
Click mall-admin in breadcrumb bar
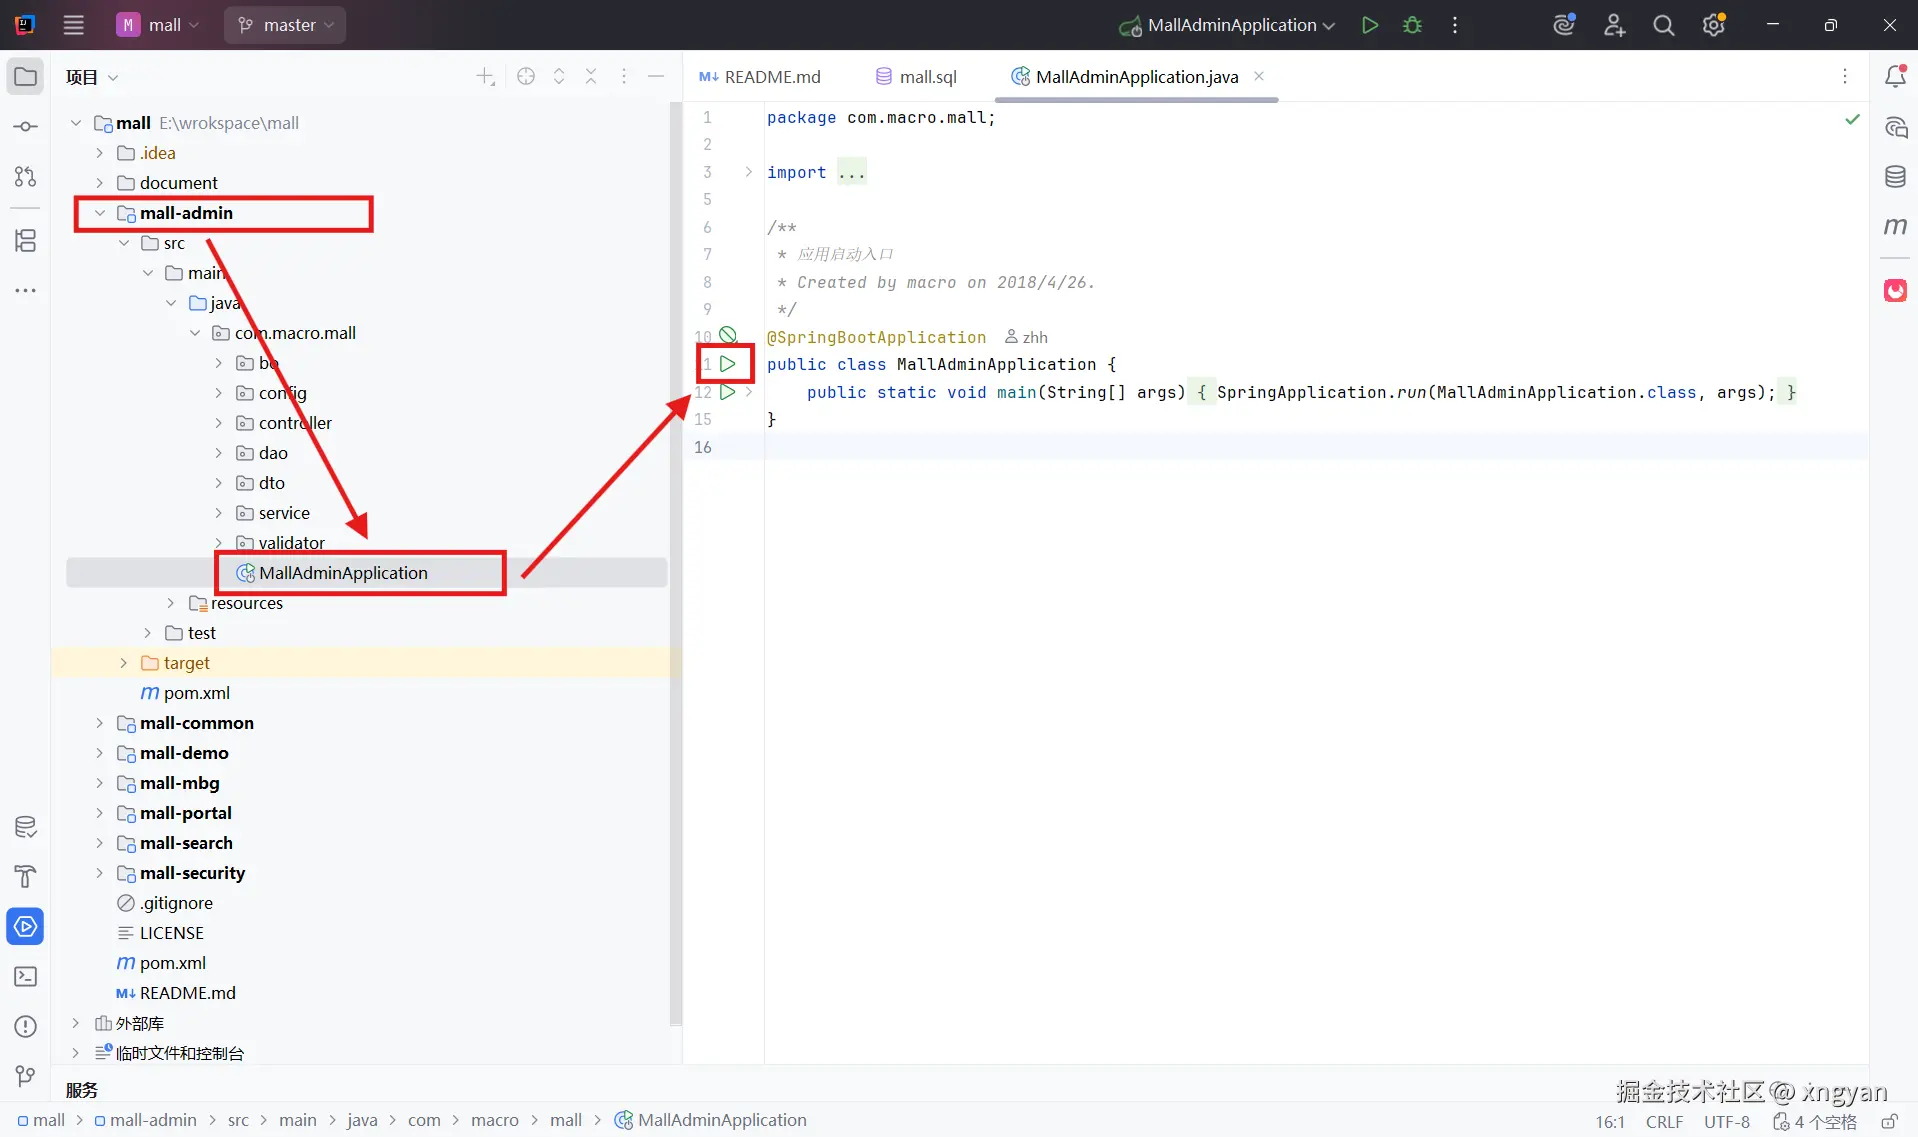click(146, 1120)
